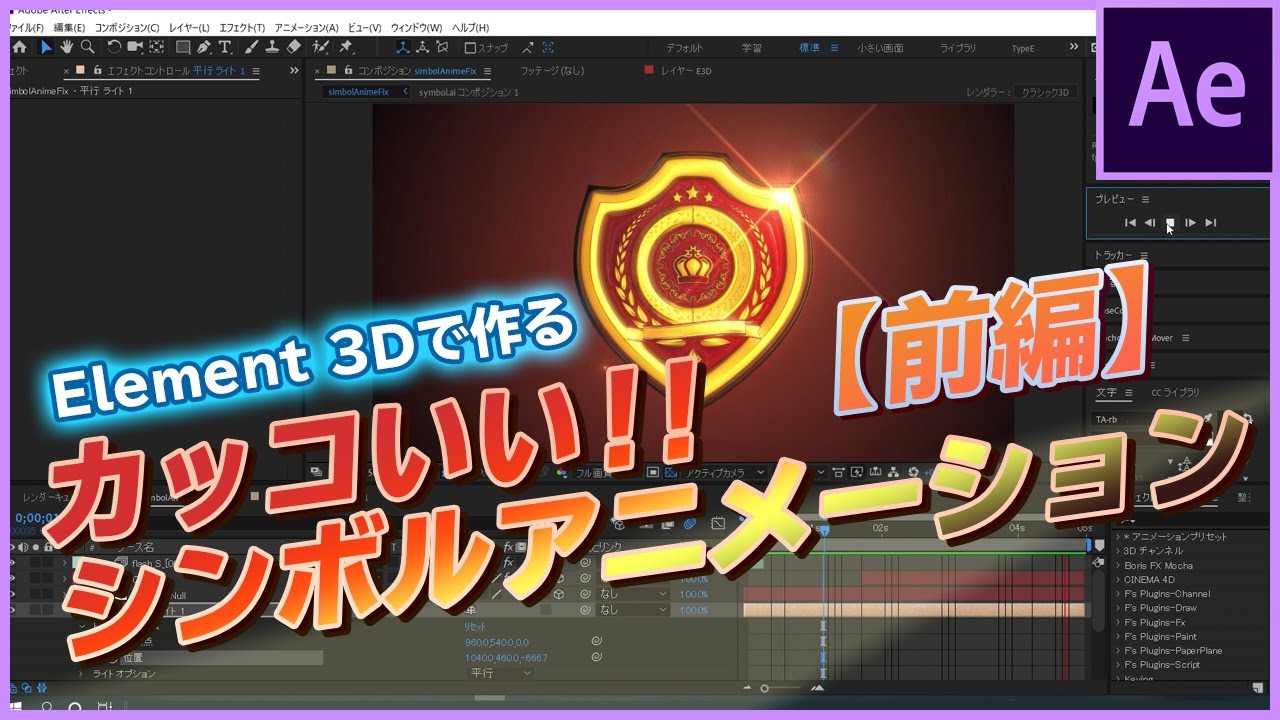Toggle the スナップ snapping checkbox

(470, 48)
